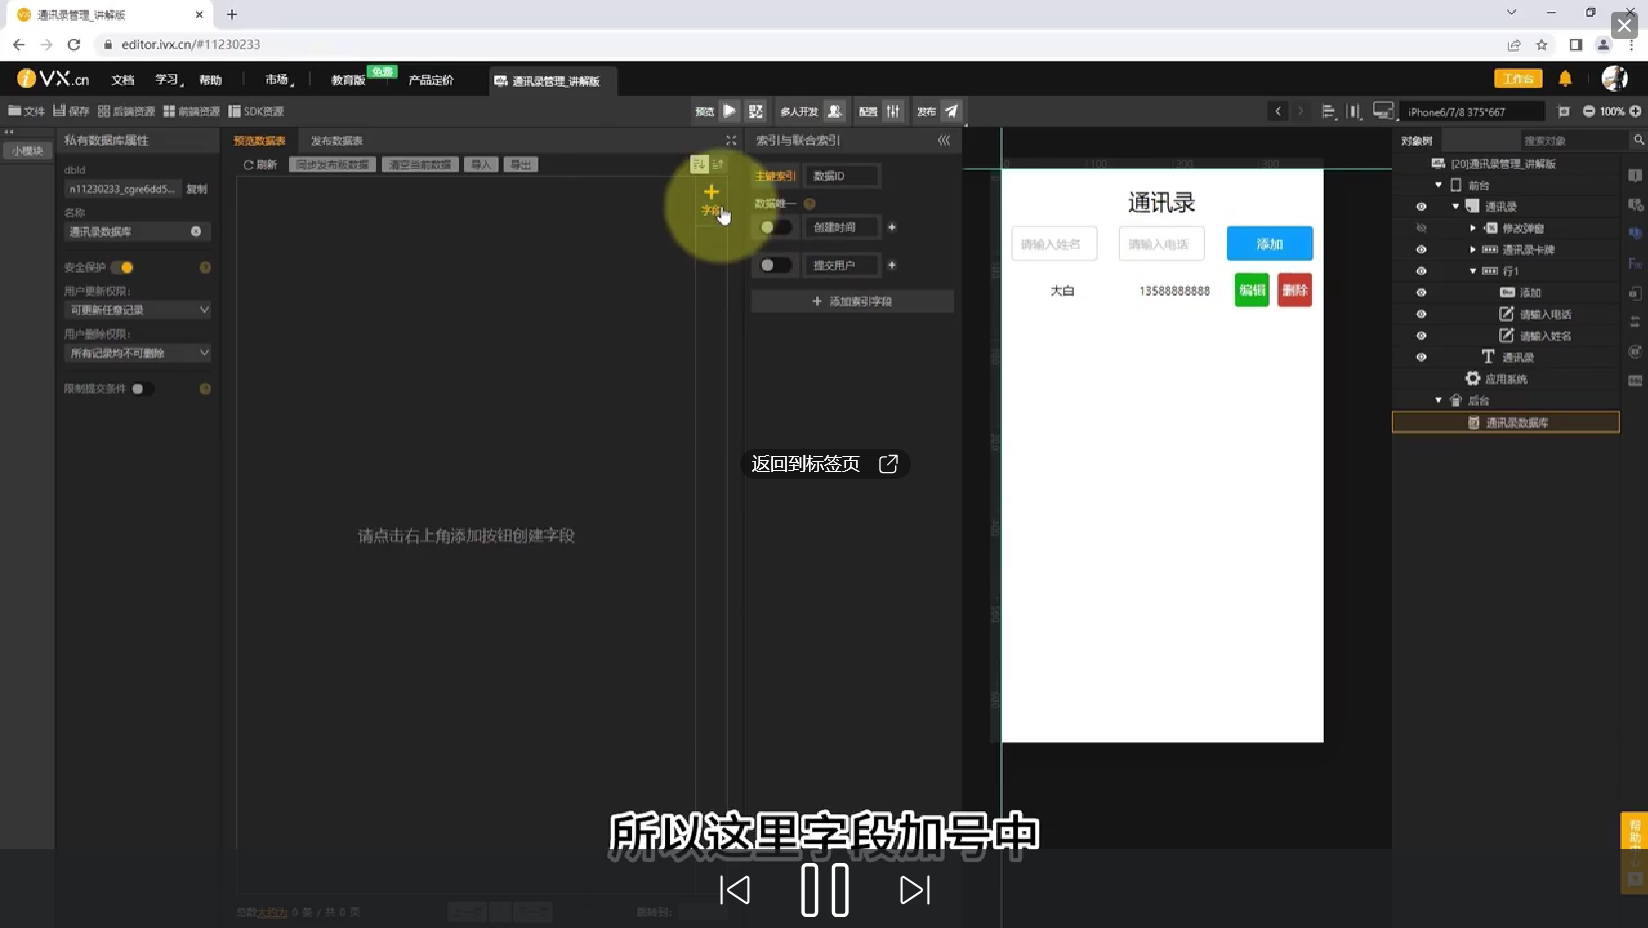Open the 市场 menu
The width and height of the screenshot is (1648, 928).
pyautogui.click(x=278, y=80)
